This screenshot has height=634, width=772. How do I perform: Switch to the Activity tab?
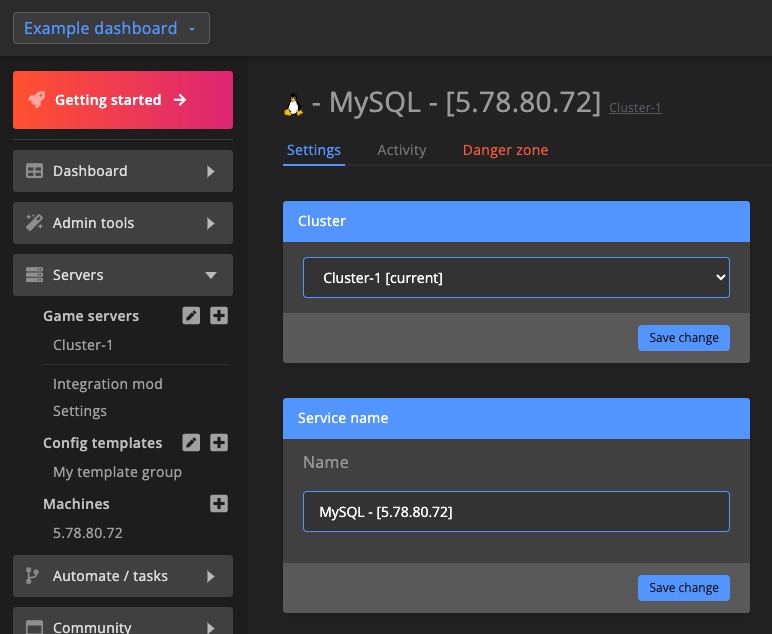pos(401,150)
